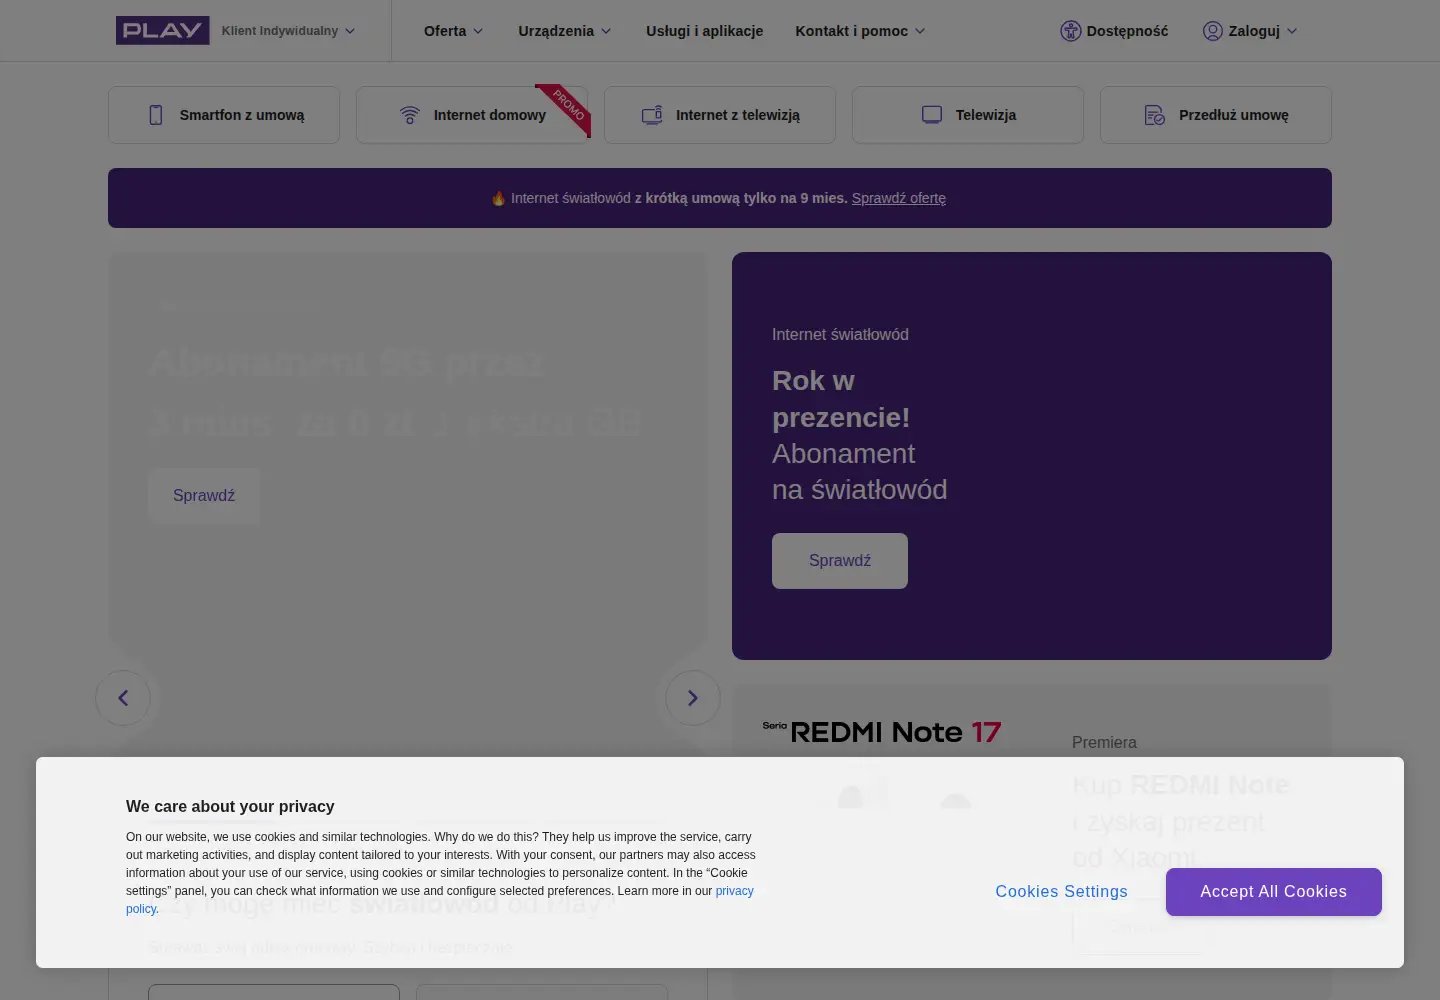Click Accept All Cookies button
Image resolution: width=1440 pixels, height=1000 pixels.
1274,892
